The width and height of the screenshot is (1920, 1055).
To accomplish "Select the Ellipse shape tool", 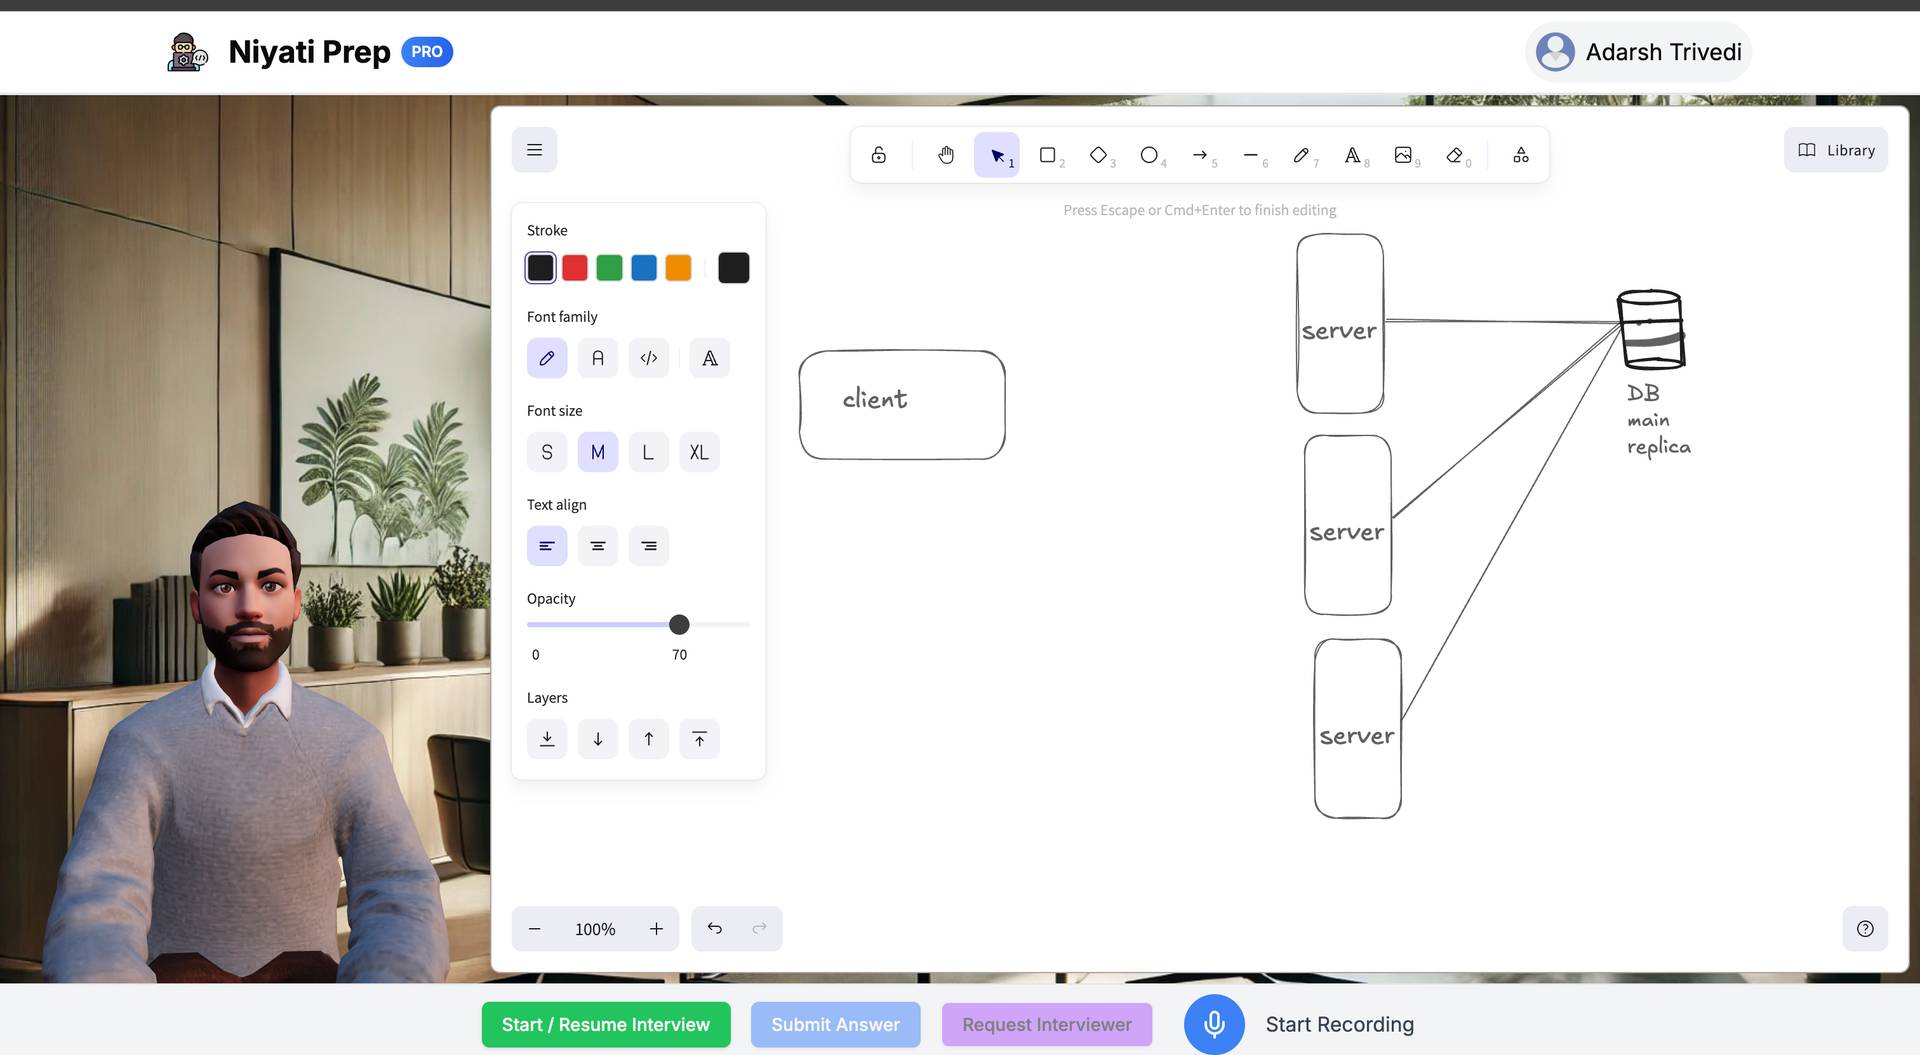I will click(1149, 155).
